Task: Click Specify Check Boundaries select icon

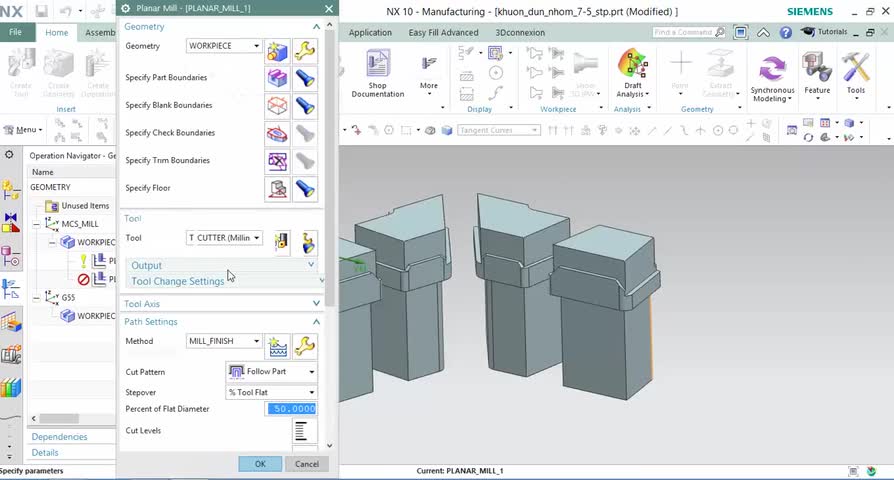Action: pos(278,133)
